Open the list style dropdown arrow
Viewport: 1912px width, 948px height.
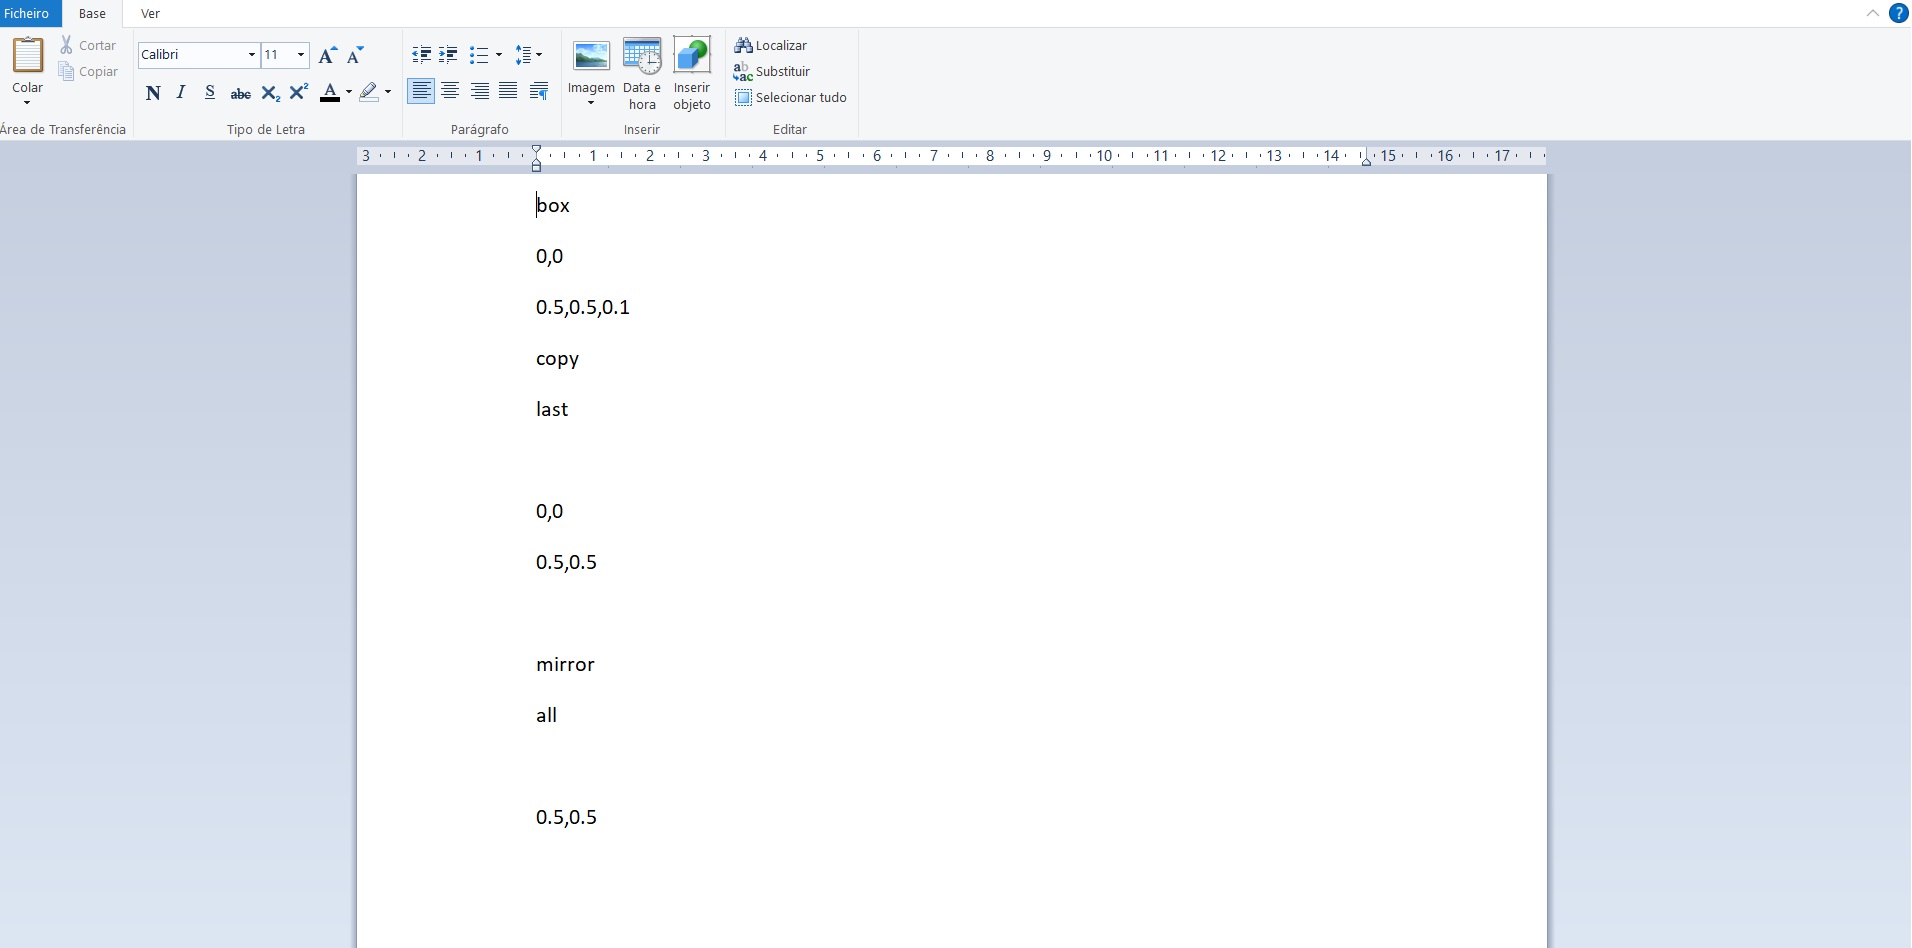point(499,55)
